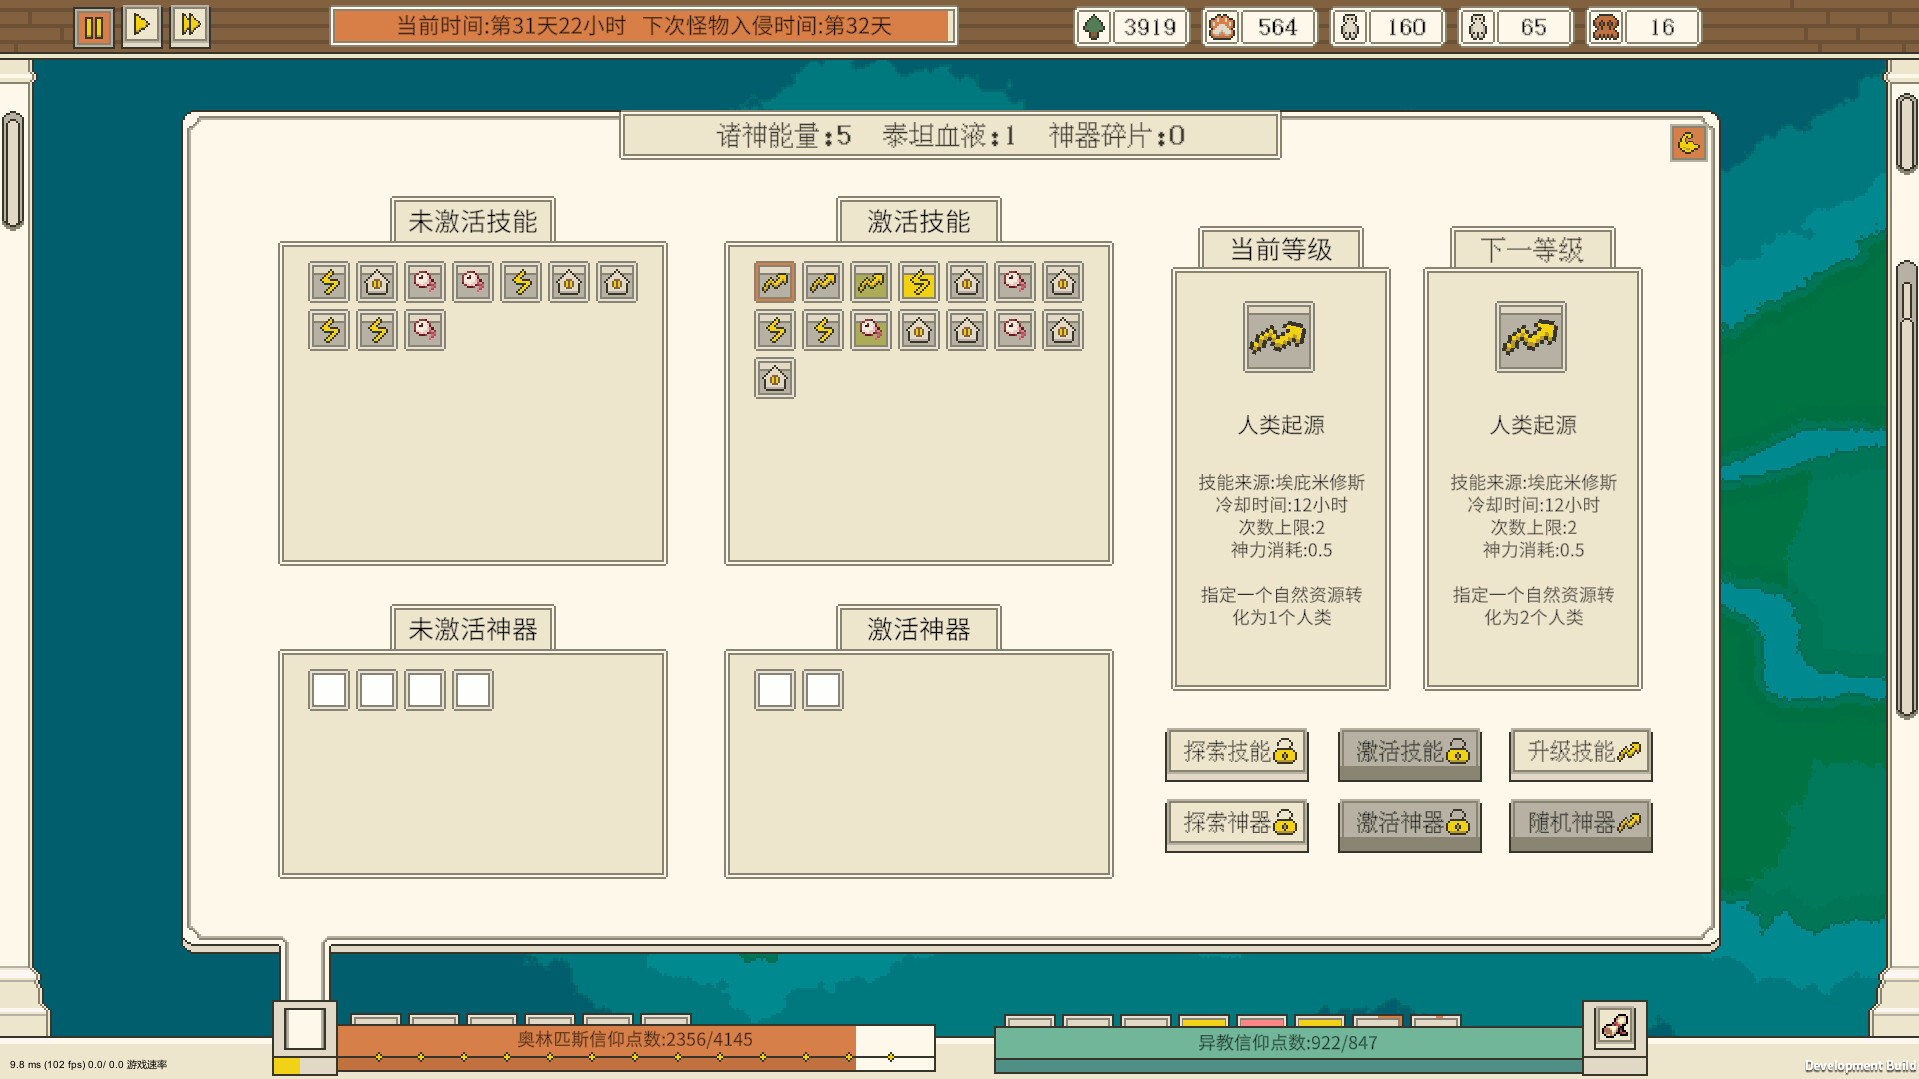Click the 神器碎片:0 text
Image resolution: width=1919 pixels, height=1079 pixels.
point(1116,136)
